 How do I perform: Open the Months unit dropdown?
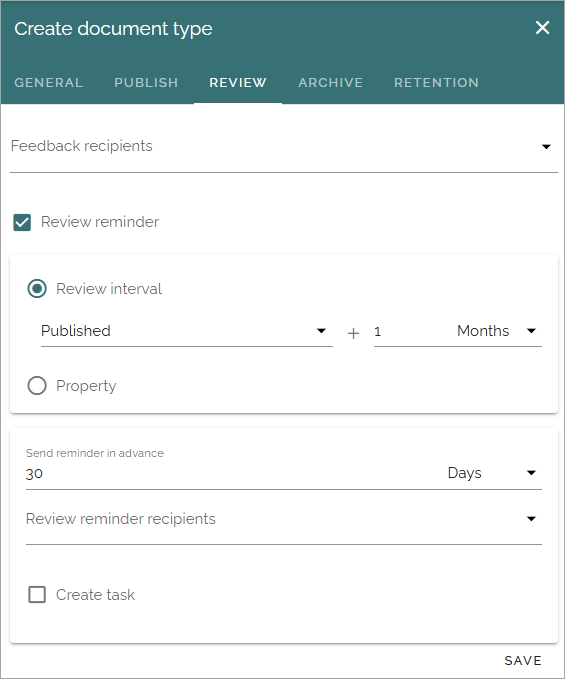tap(497, 331)
